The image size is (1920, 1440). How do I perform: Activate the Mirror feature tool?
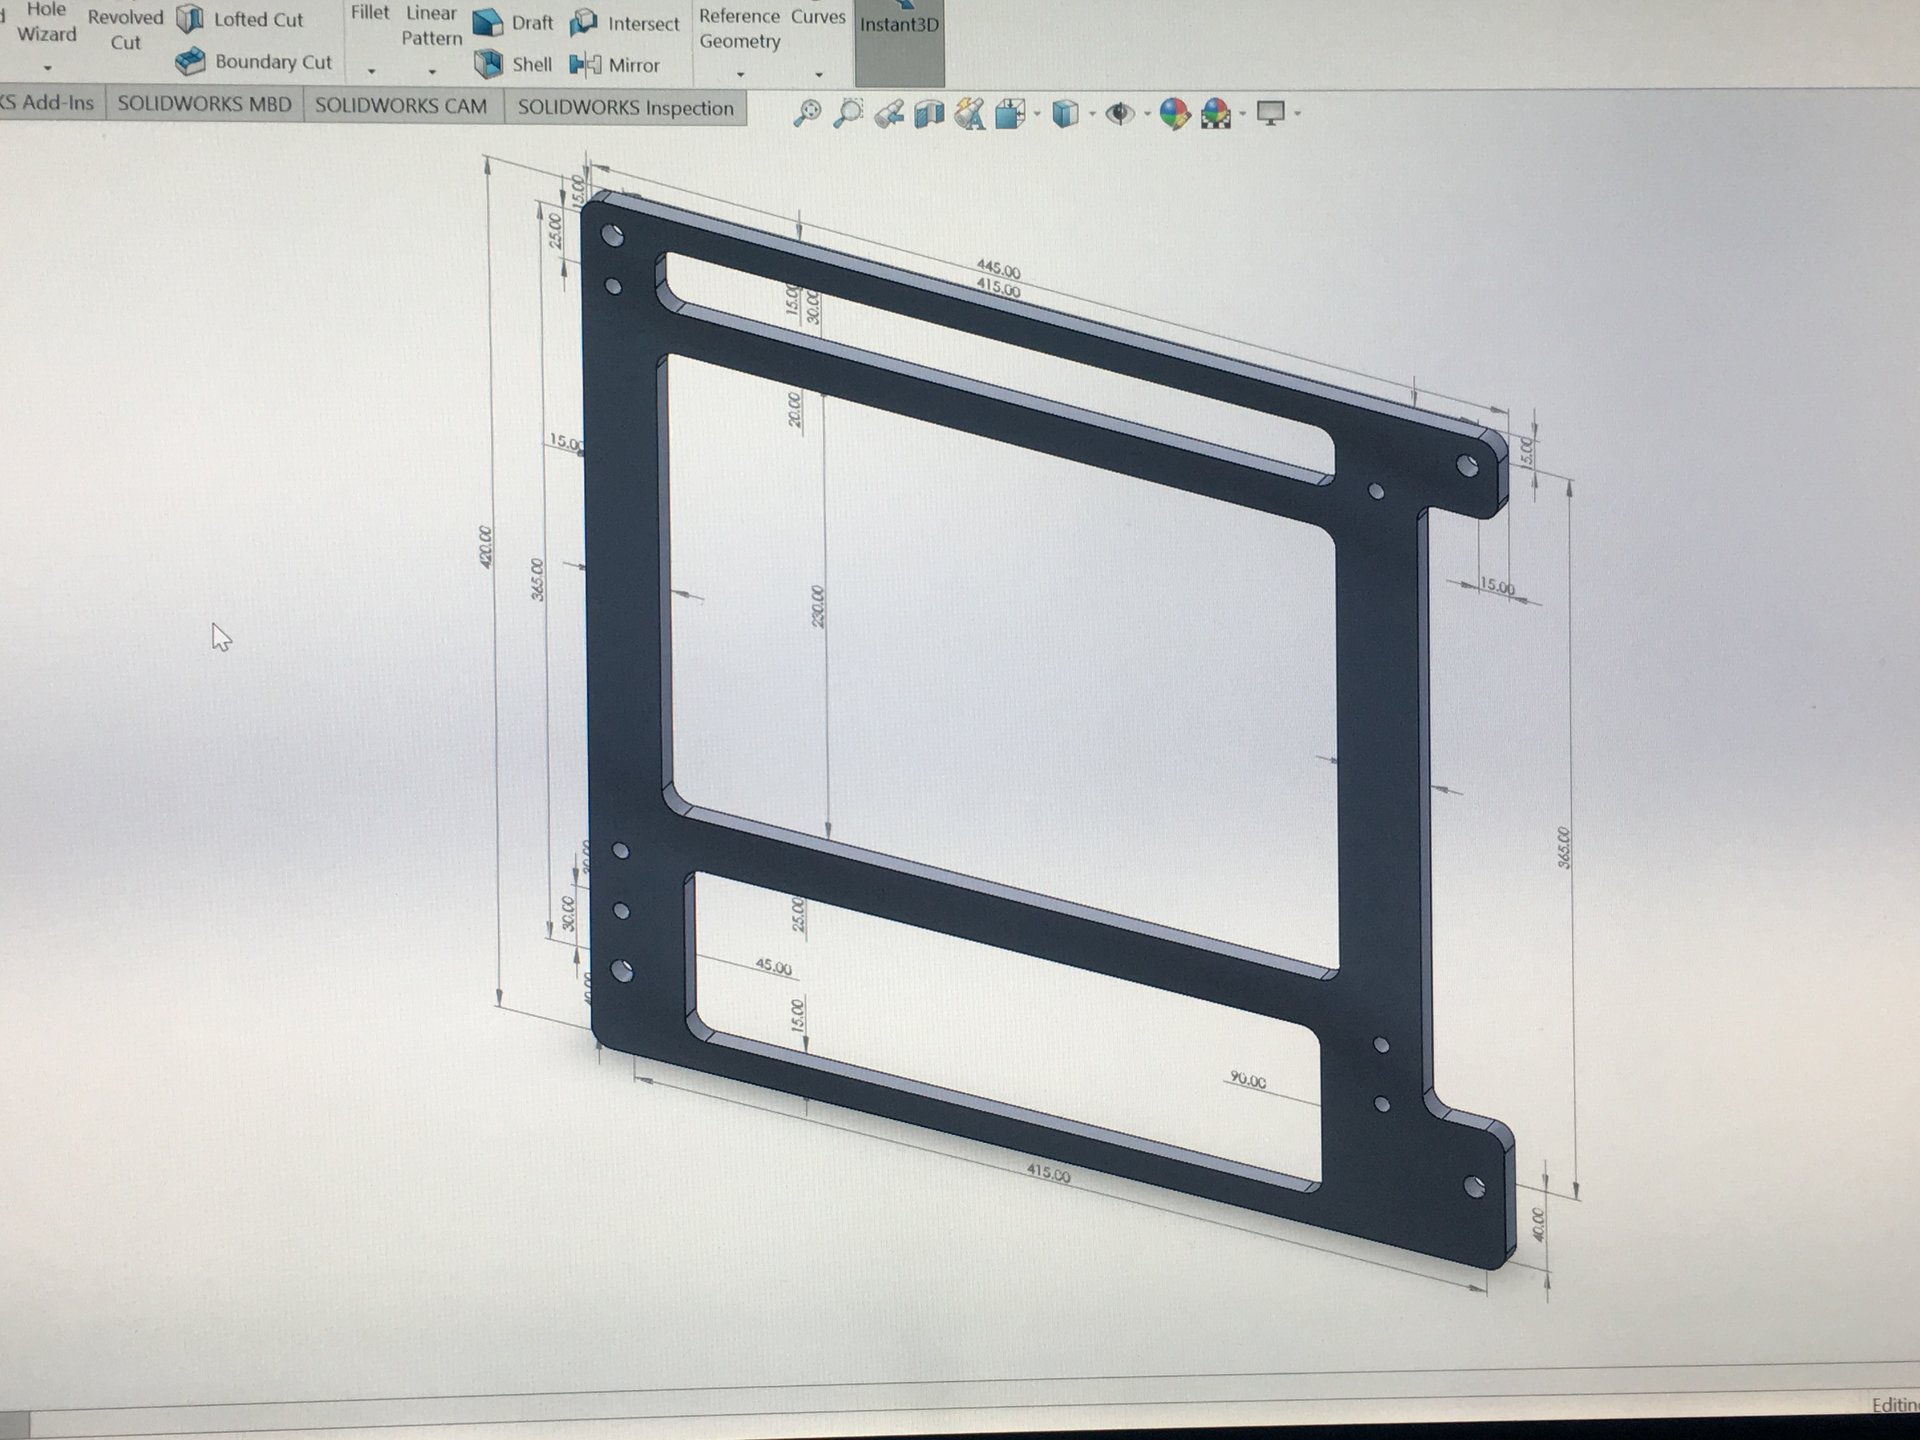[x=614, y=65]
